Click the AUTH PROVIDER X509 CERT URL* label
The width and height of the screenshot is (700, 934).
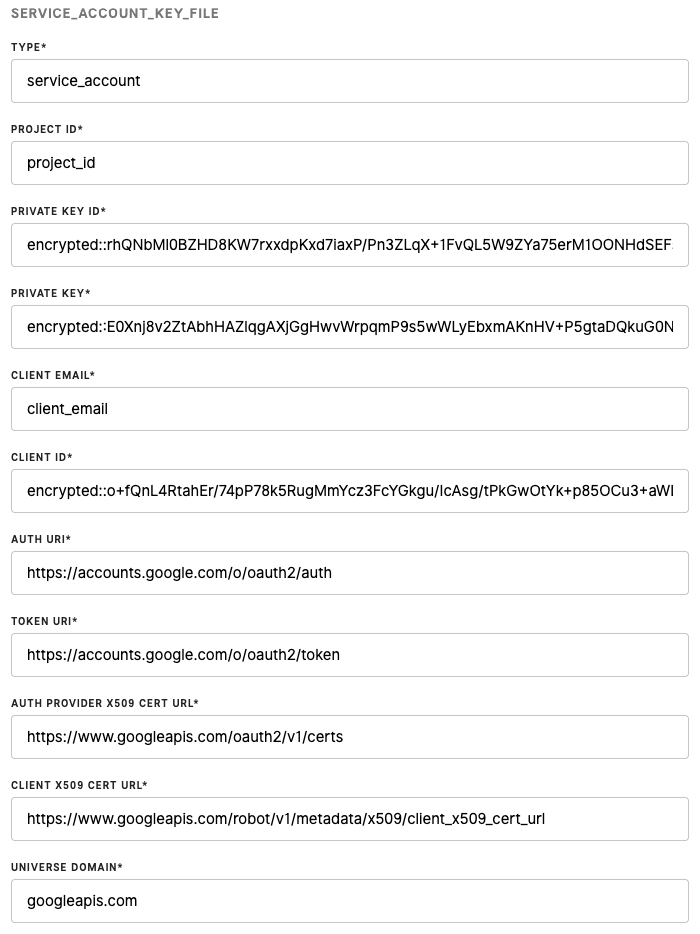105,704
